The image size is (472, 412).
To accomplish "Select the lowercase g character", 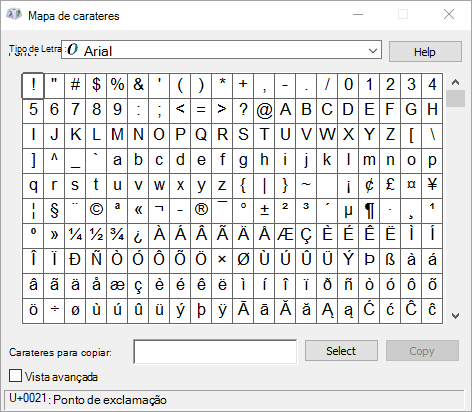I will [x=243, y=161].
